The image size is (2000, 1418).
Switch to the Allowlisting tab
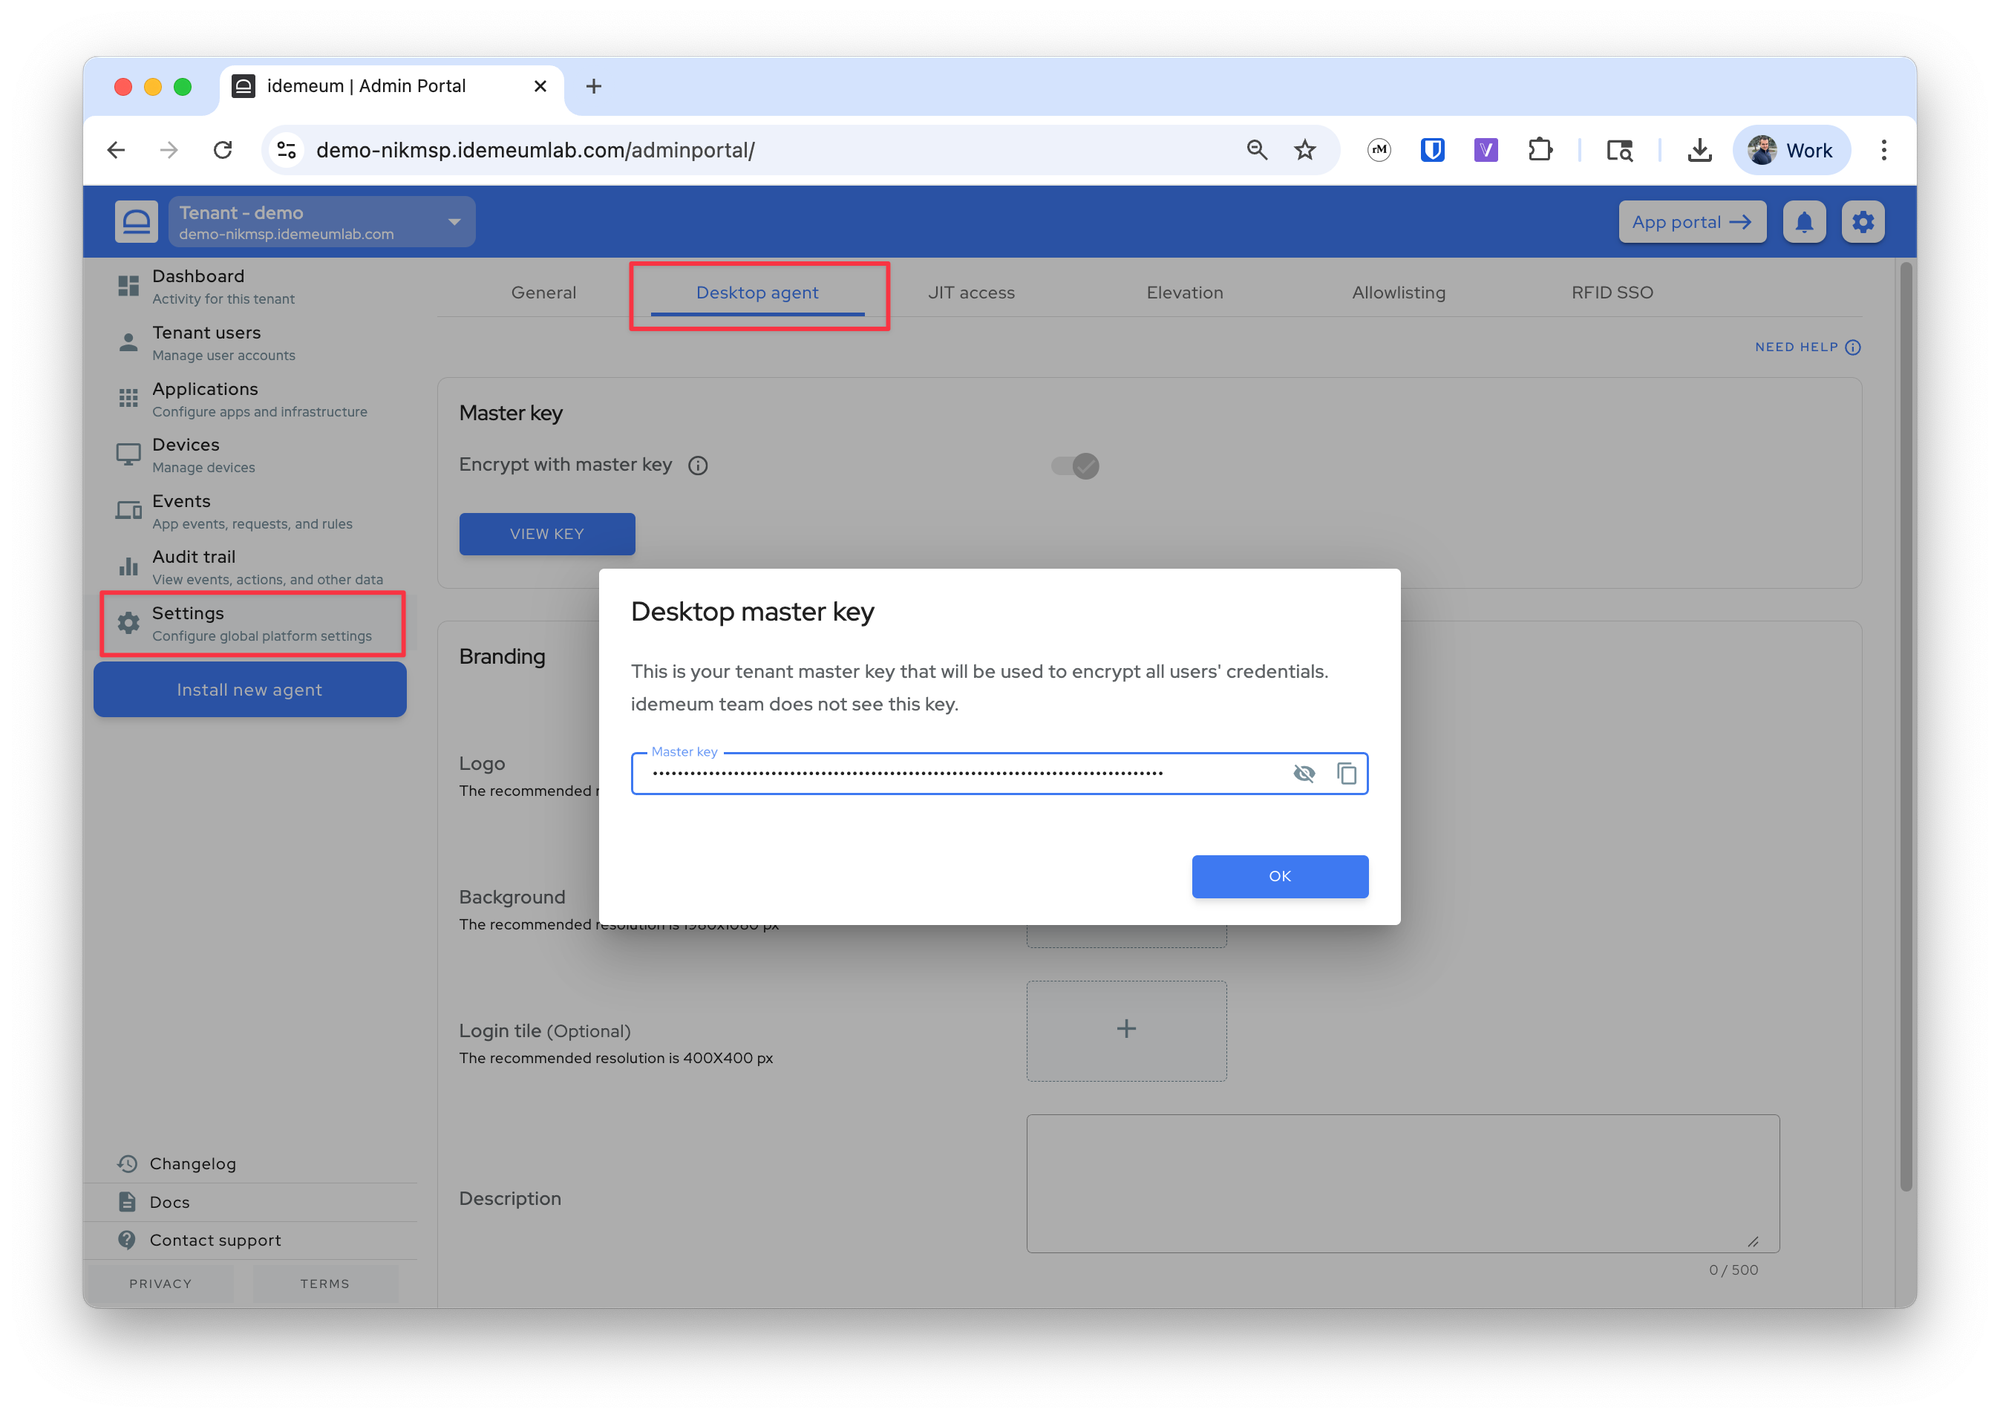coord(1398,292)
